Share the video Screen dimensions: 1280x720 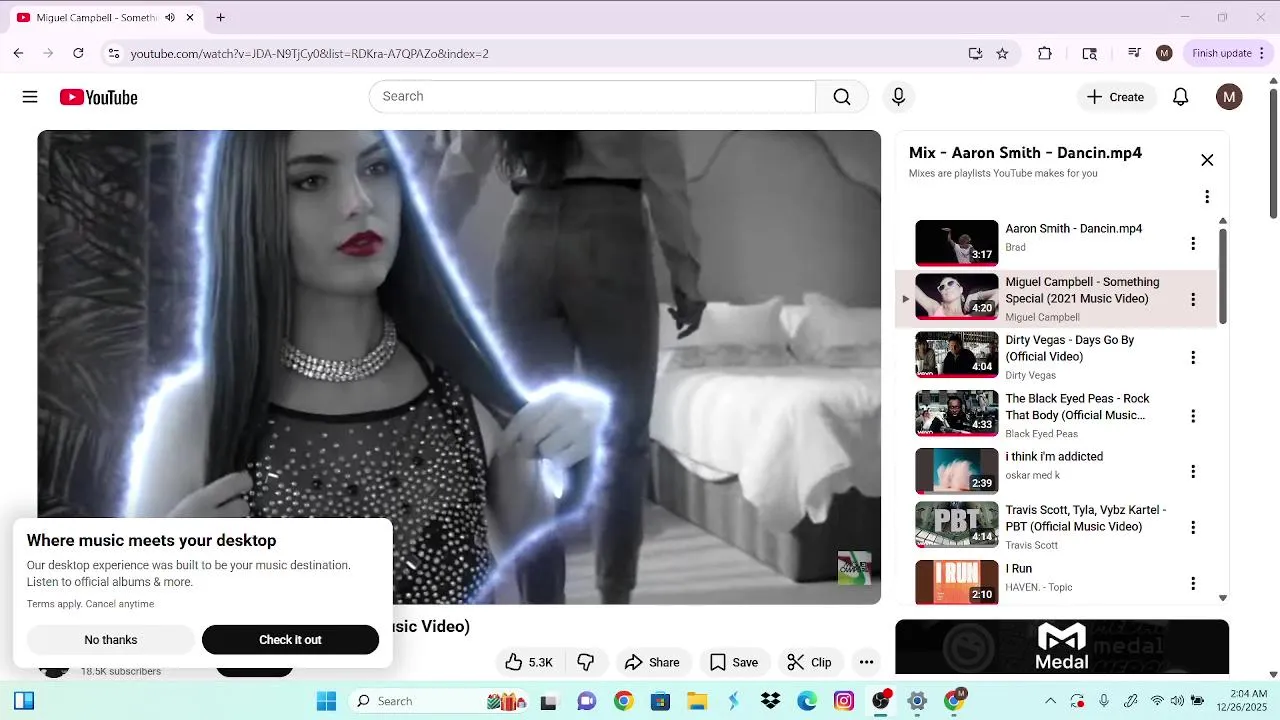point(652,662)
